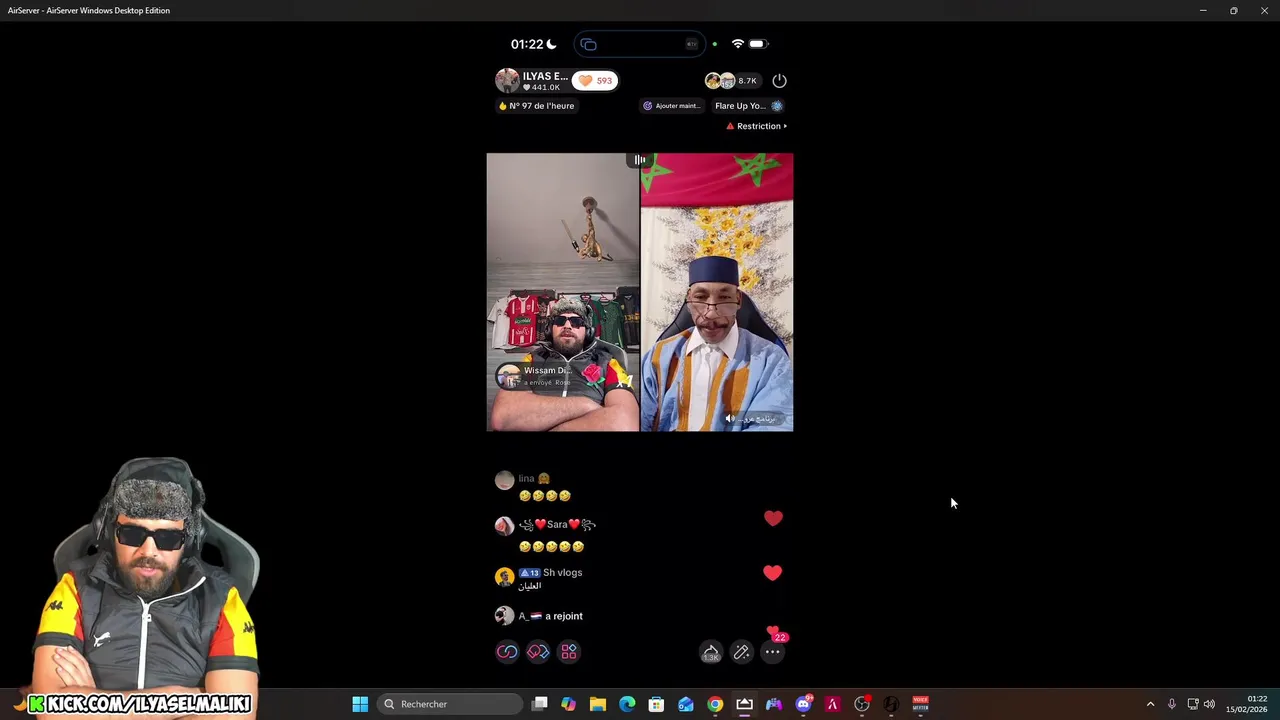Tap the split-screen divider handle icon
The height and width of the screenshot is (720, 1280).
pyautogui.click(x=640, y=160)
